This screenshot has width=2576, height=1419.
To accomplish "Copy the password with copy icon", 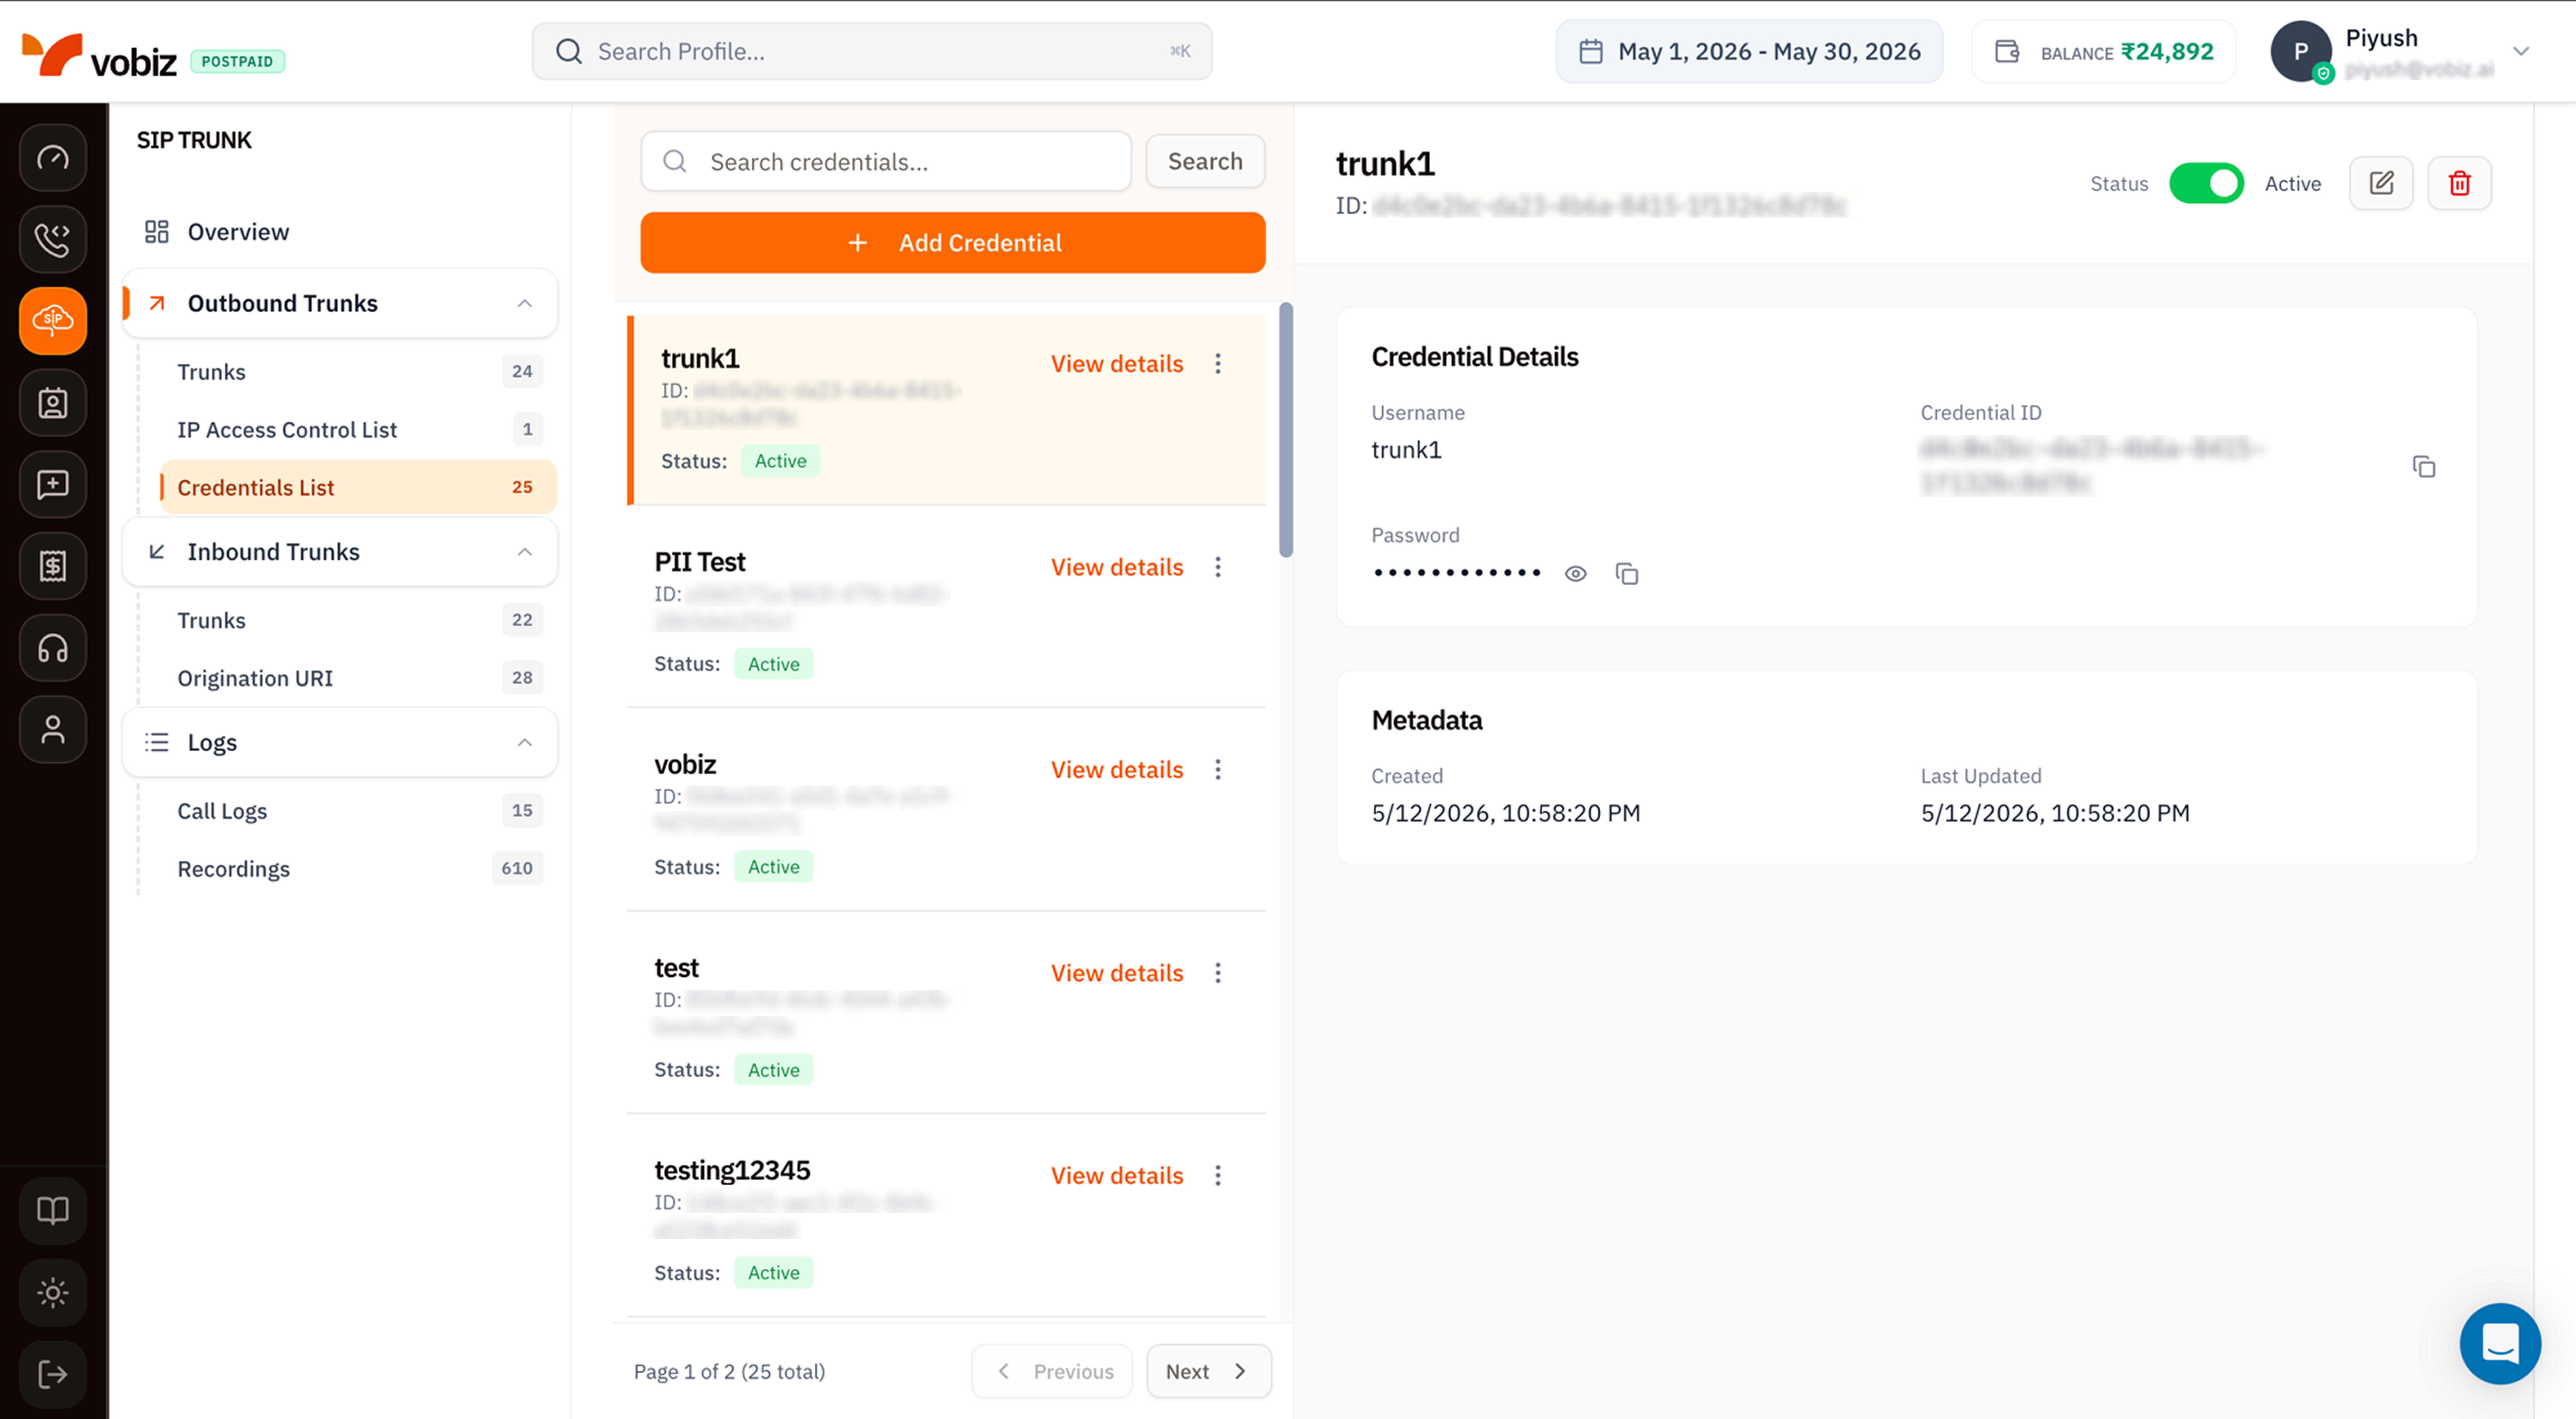I will 1627,574.
